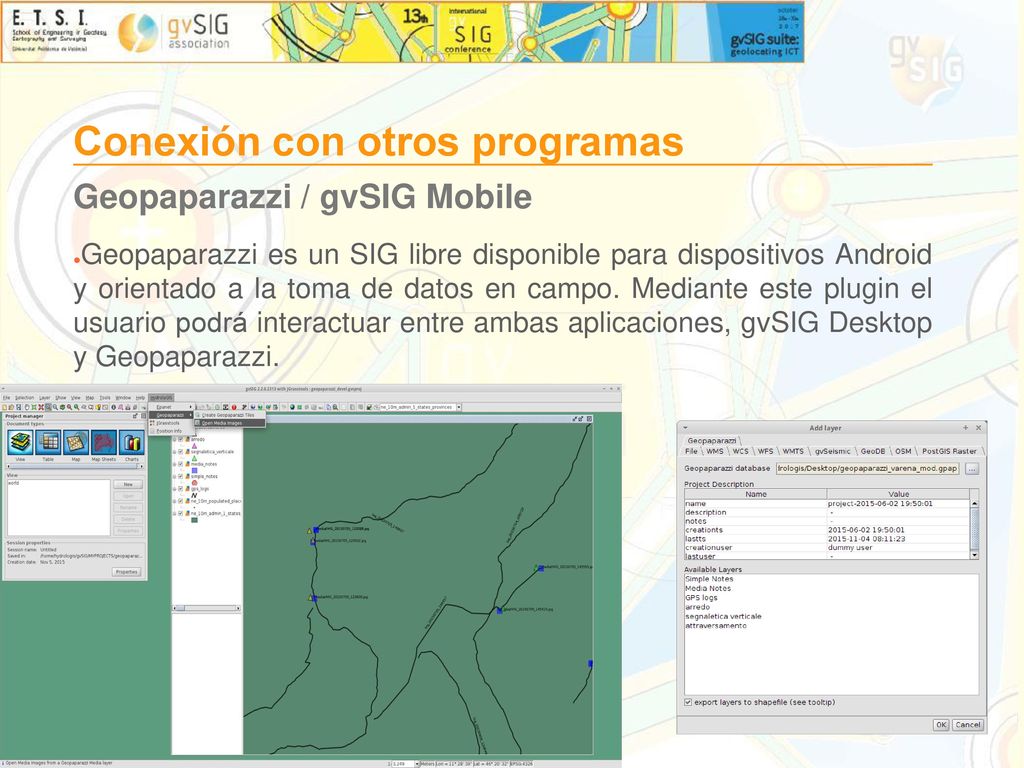Select the JGrasstools menu entry
This screenshot has width=1024, height=768.
tap(171, 423)
